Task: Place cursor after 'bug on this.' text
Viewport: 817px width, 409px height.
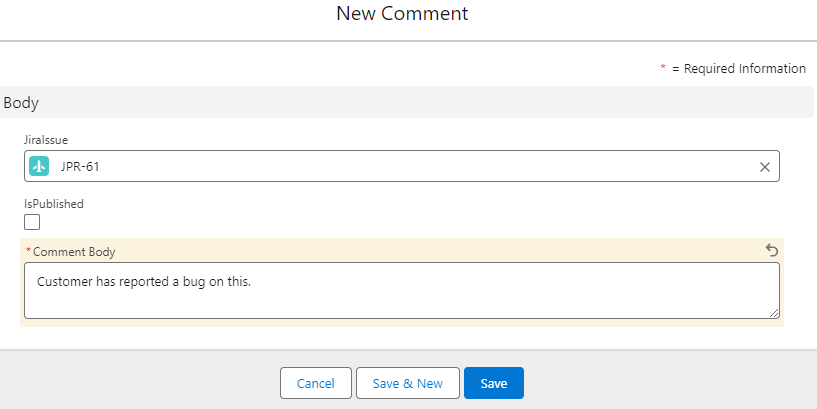Action: pyautogui.click(x=252, y=282)
